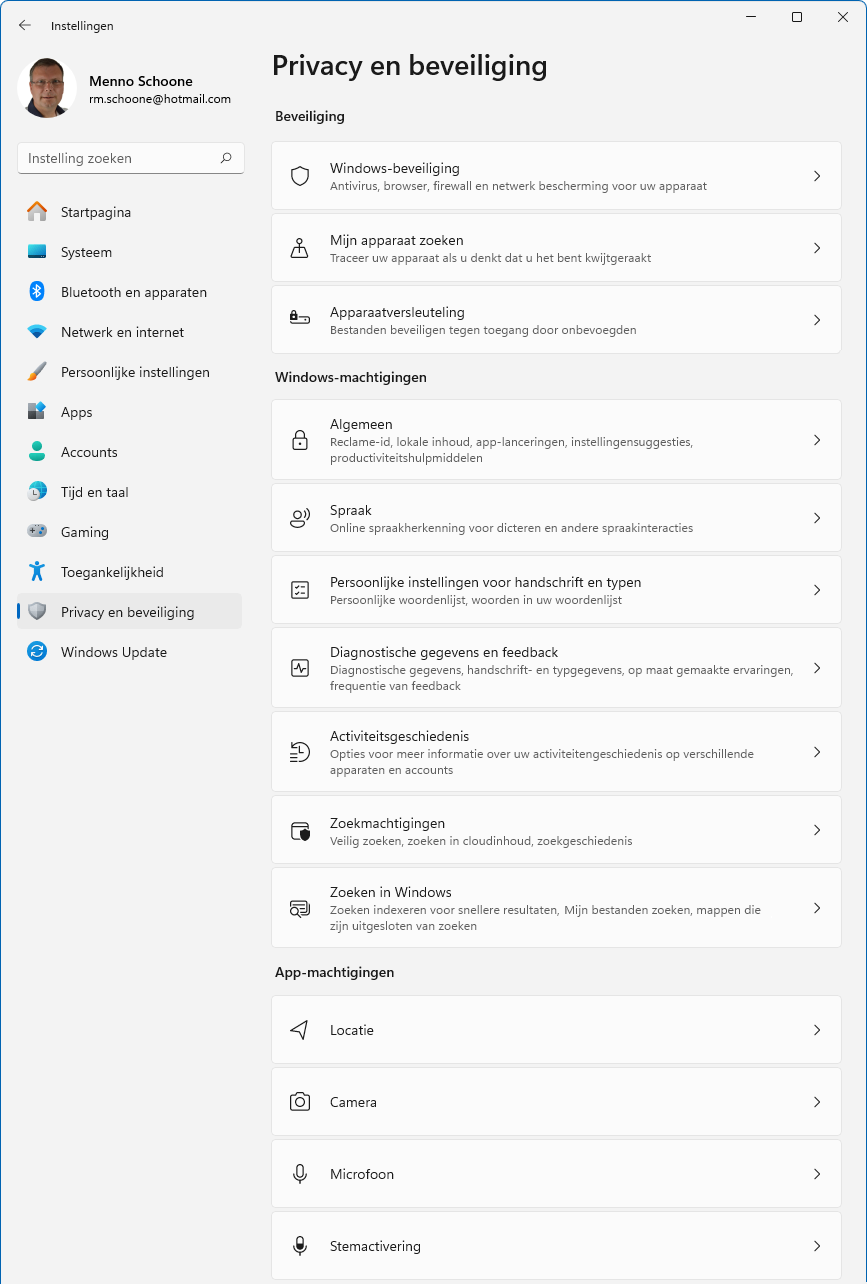Click the Algemeen padlock icon
The width and height of the screenshot is (867, 1284).
pos(300,440)
